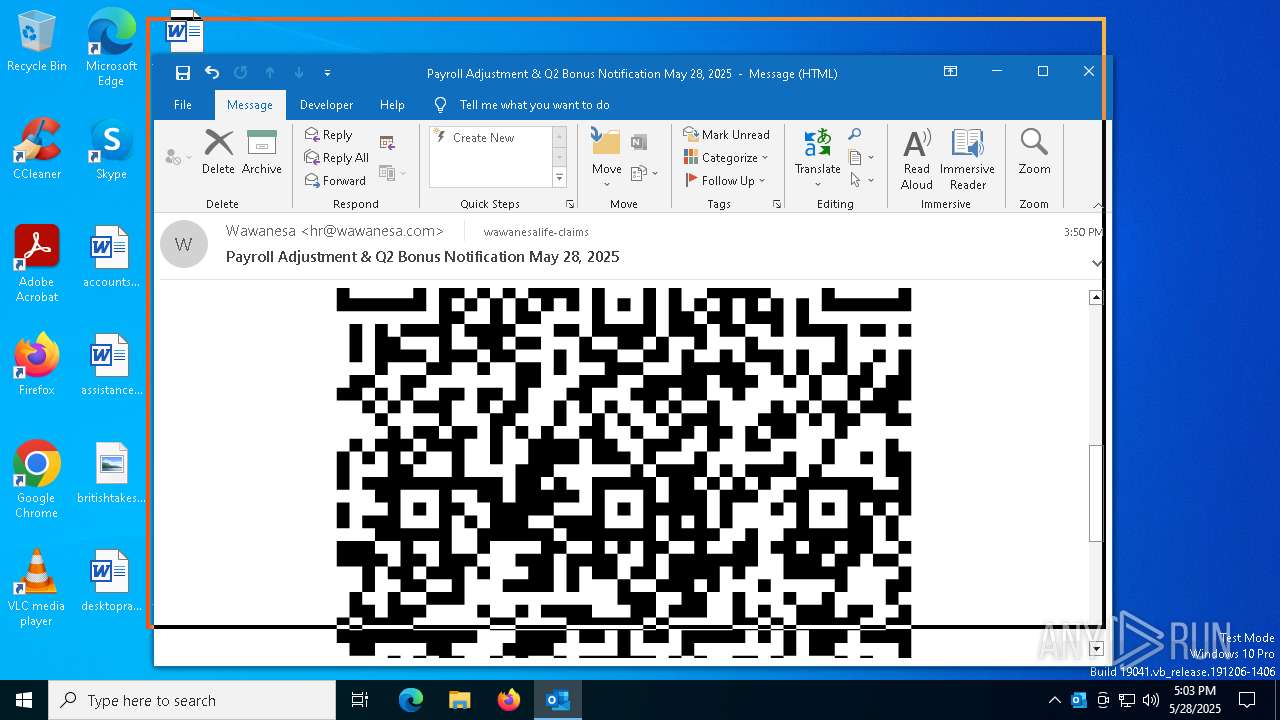Open the Tags dialog launcher
The height and width of the screenshot is (720, 1280).
[x=777, y=204]
